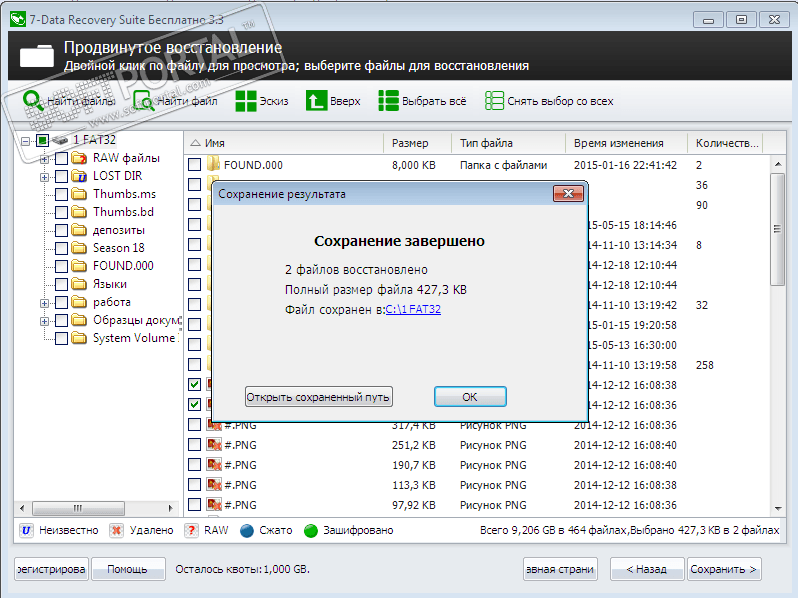Click the 1 FAT32 drive icon
The width and height of the screenshot is (798, 598).
click(x=60, y=140)
